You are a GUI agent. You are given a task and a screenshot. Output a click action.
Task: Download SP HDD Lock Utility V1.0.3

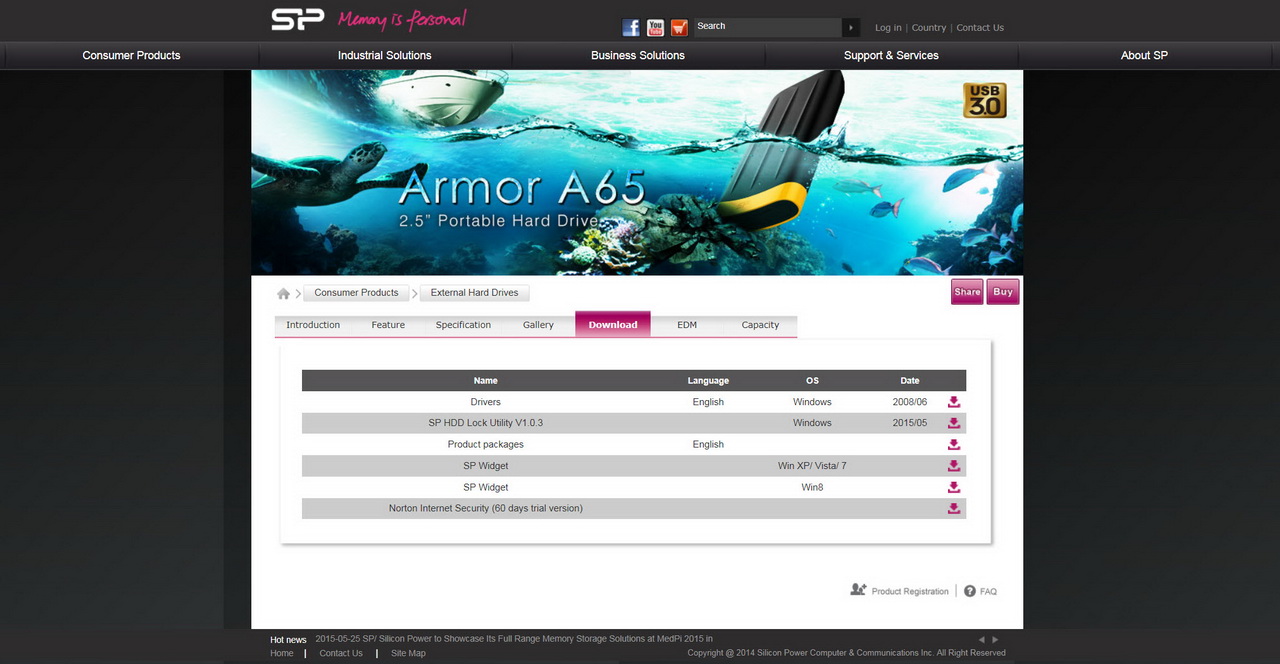954,423
